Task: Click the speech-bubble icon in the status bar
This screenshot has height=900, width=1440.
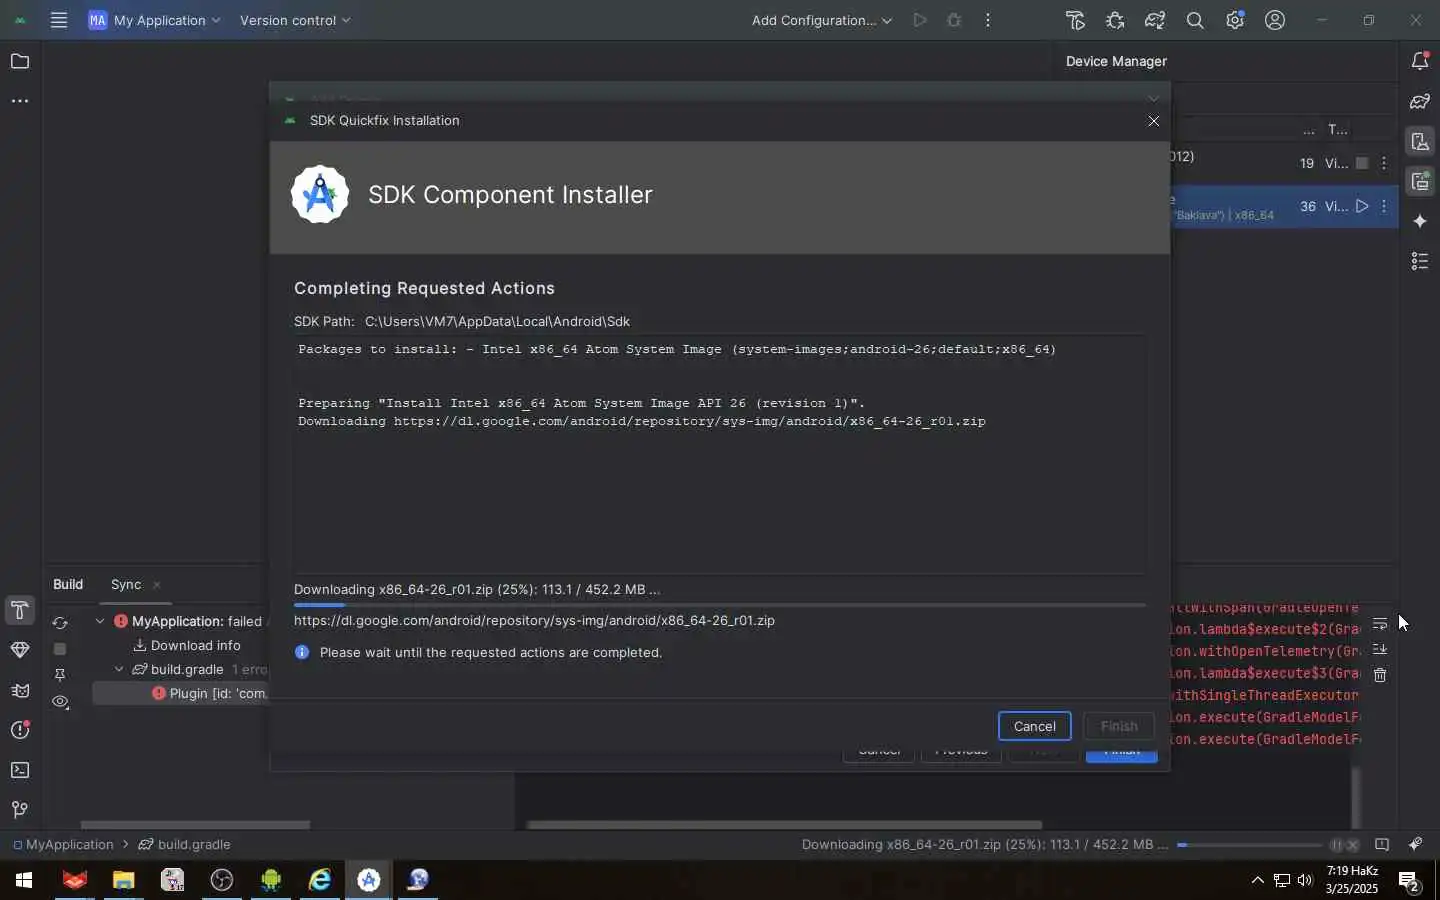Action: pyautogui.click(x=1383, y=845)
